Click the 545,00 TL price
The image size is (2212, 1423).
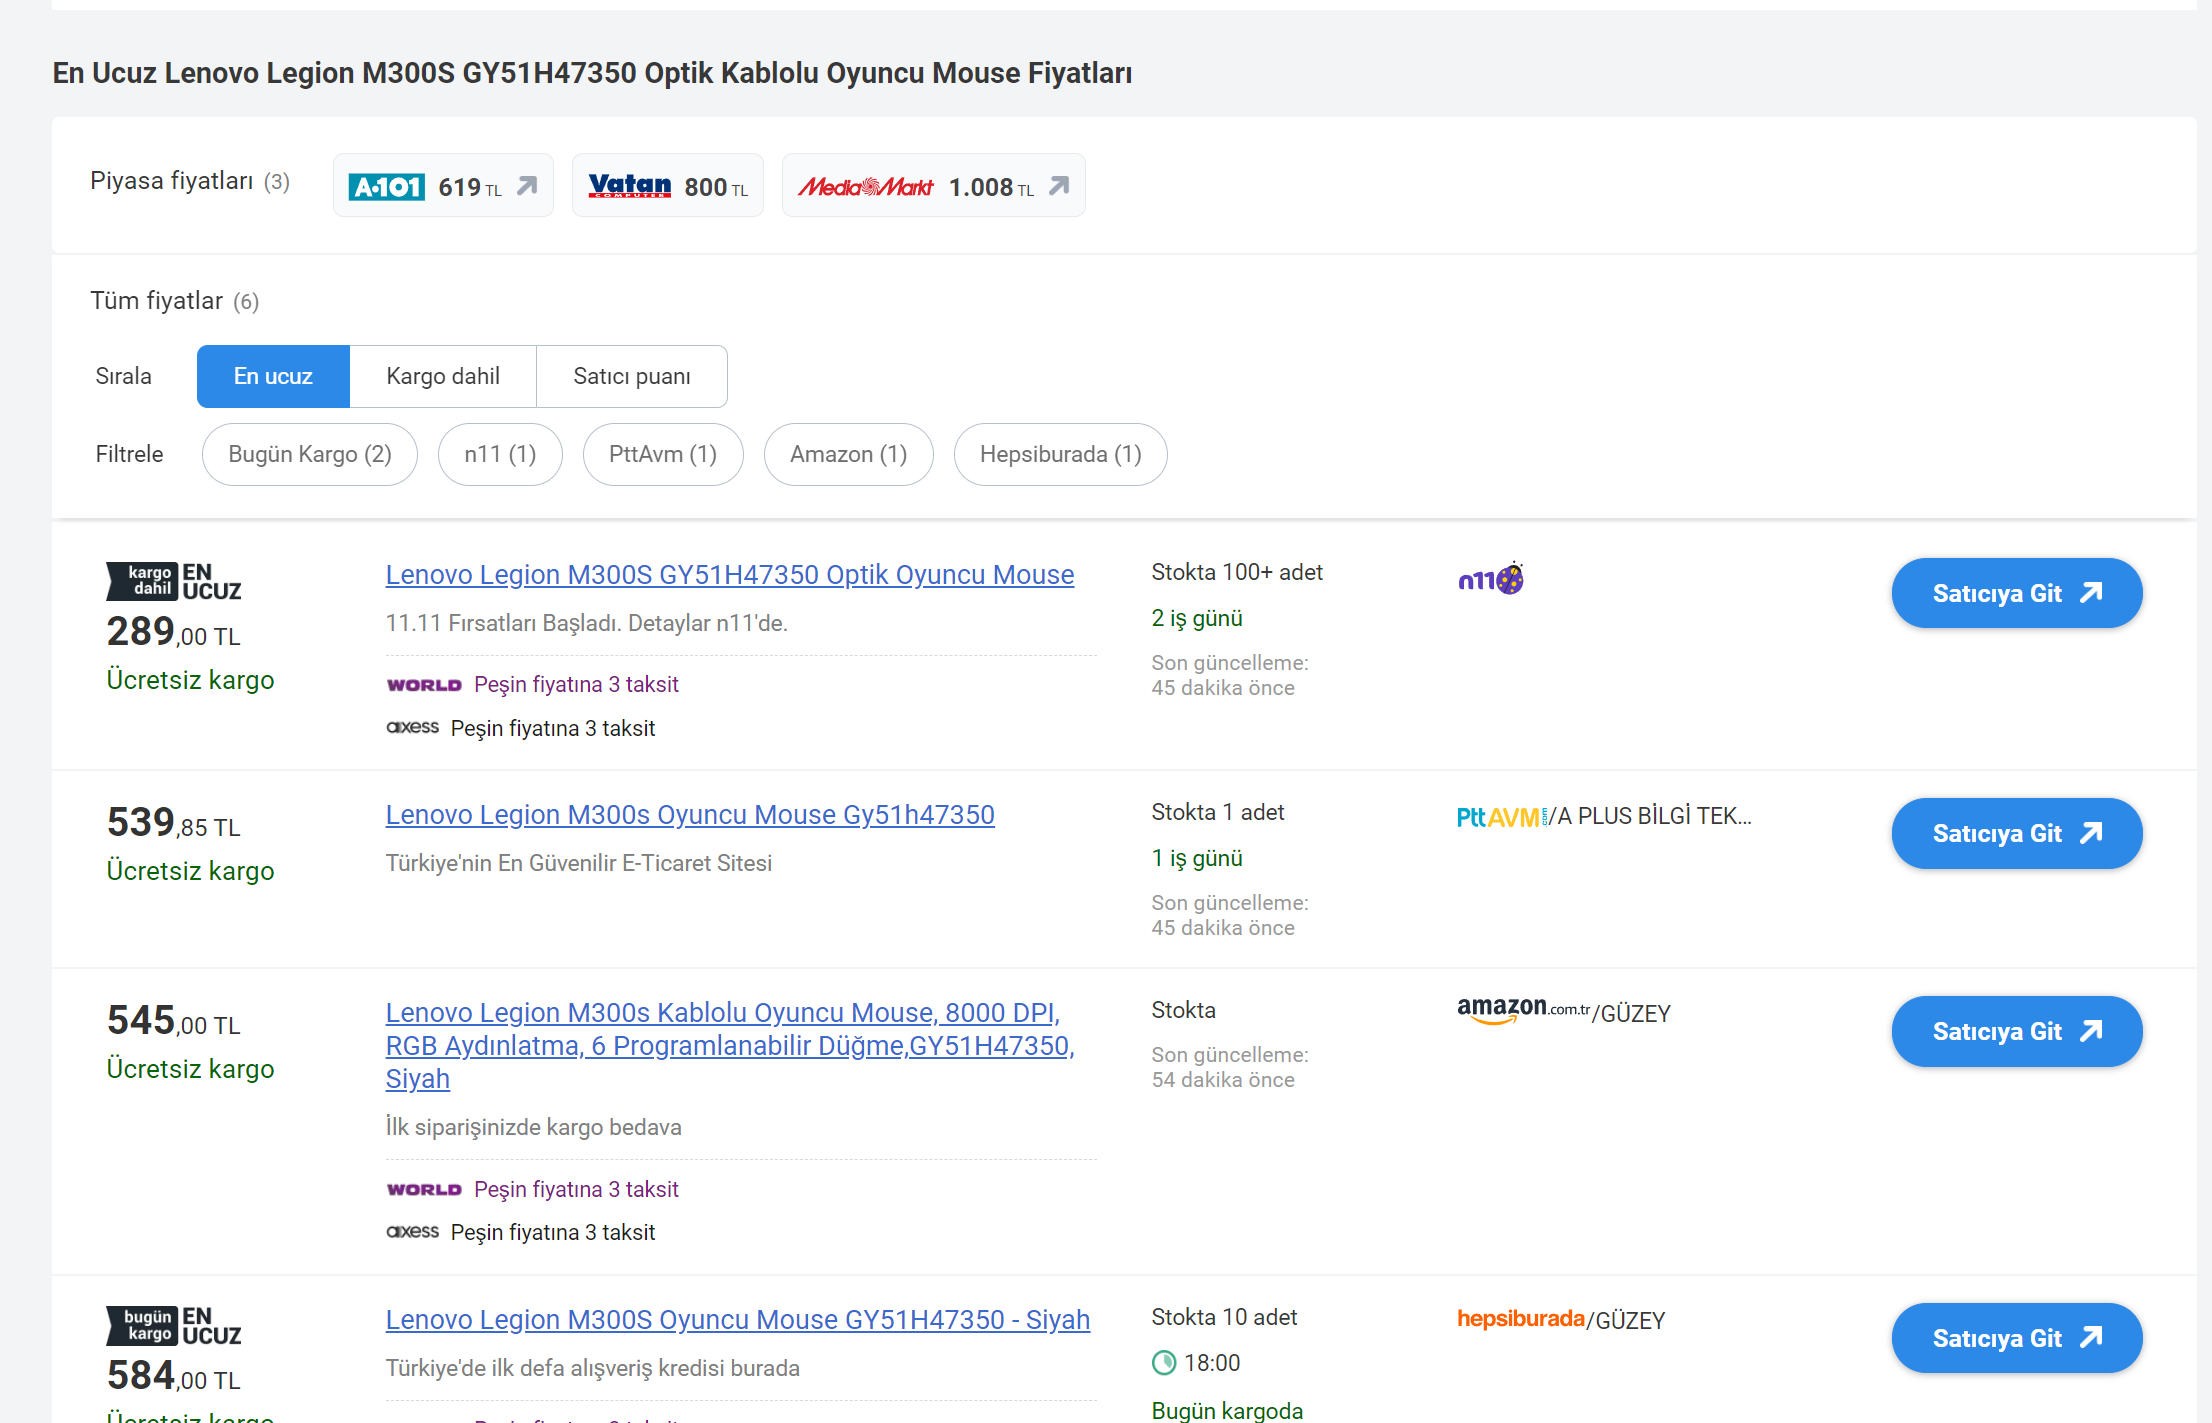[x=173, y=1021]
